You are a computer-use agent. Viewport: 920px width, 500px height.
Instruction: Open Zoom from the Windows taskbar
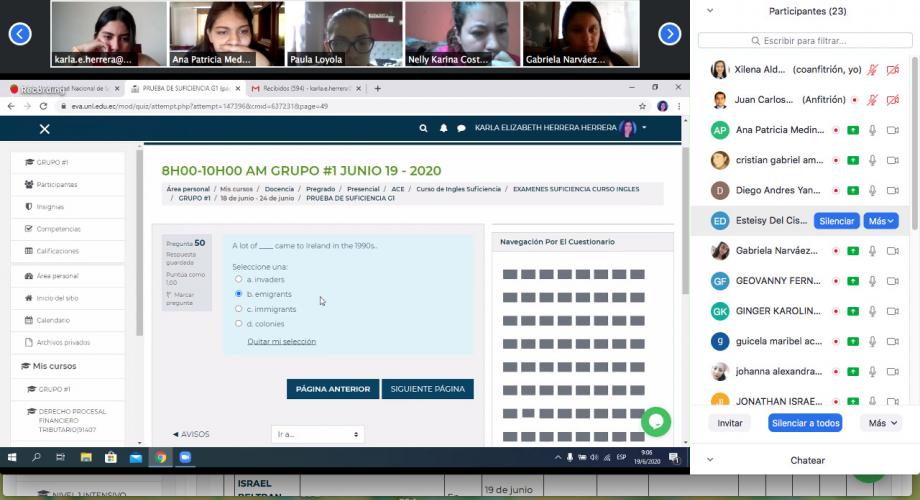pyautogui.click(x=185, y=457)
